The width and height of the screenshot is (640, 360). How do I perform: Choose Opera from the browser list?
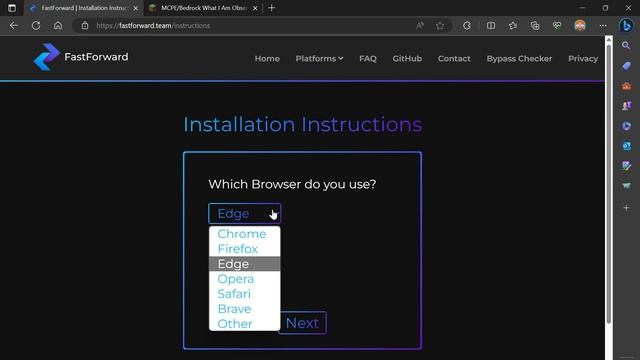coord(244,279)
